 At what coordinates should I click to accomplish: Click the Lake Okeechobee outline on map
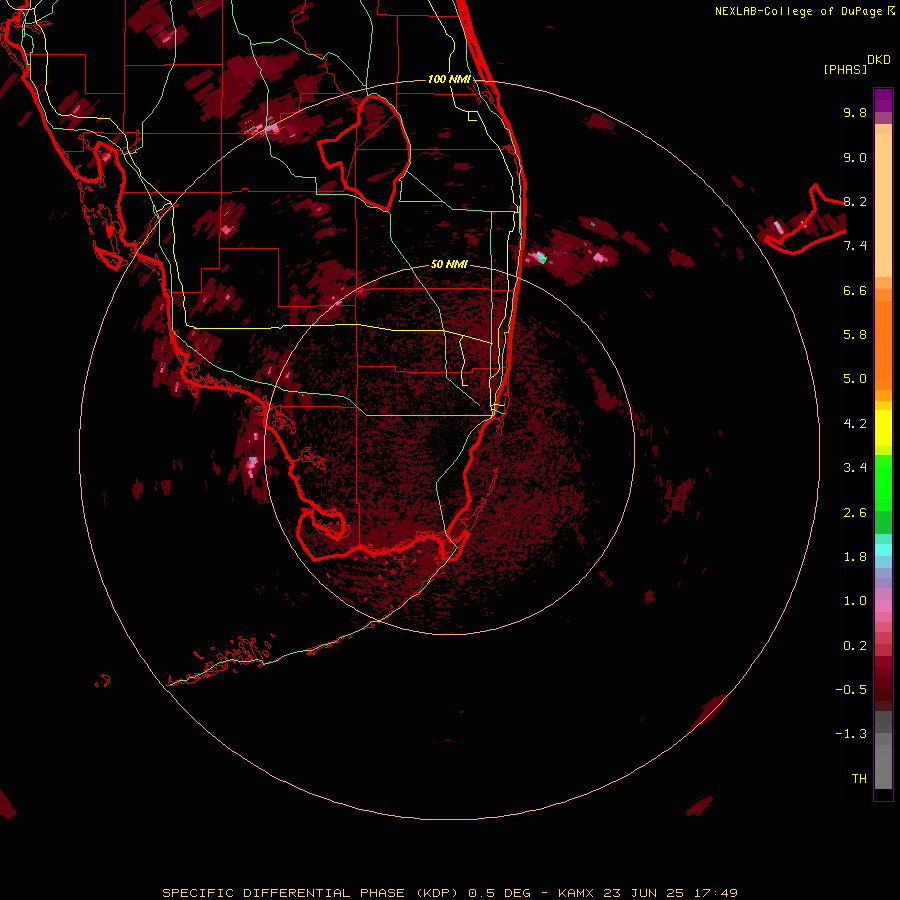click(x=365, y=153)
